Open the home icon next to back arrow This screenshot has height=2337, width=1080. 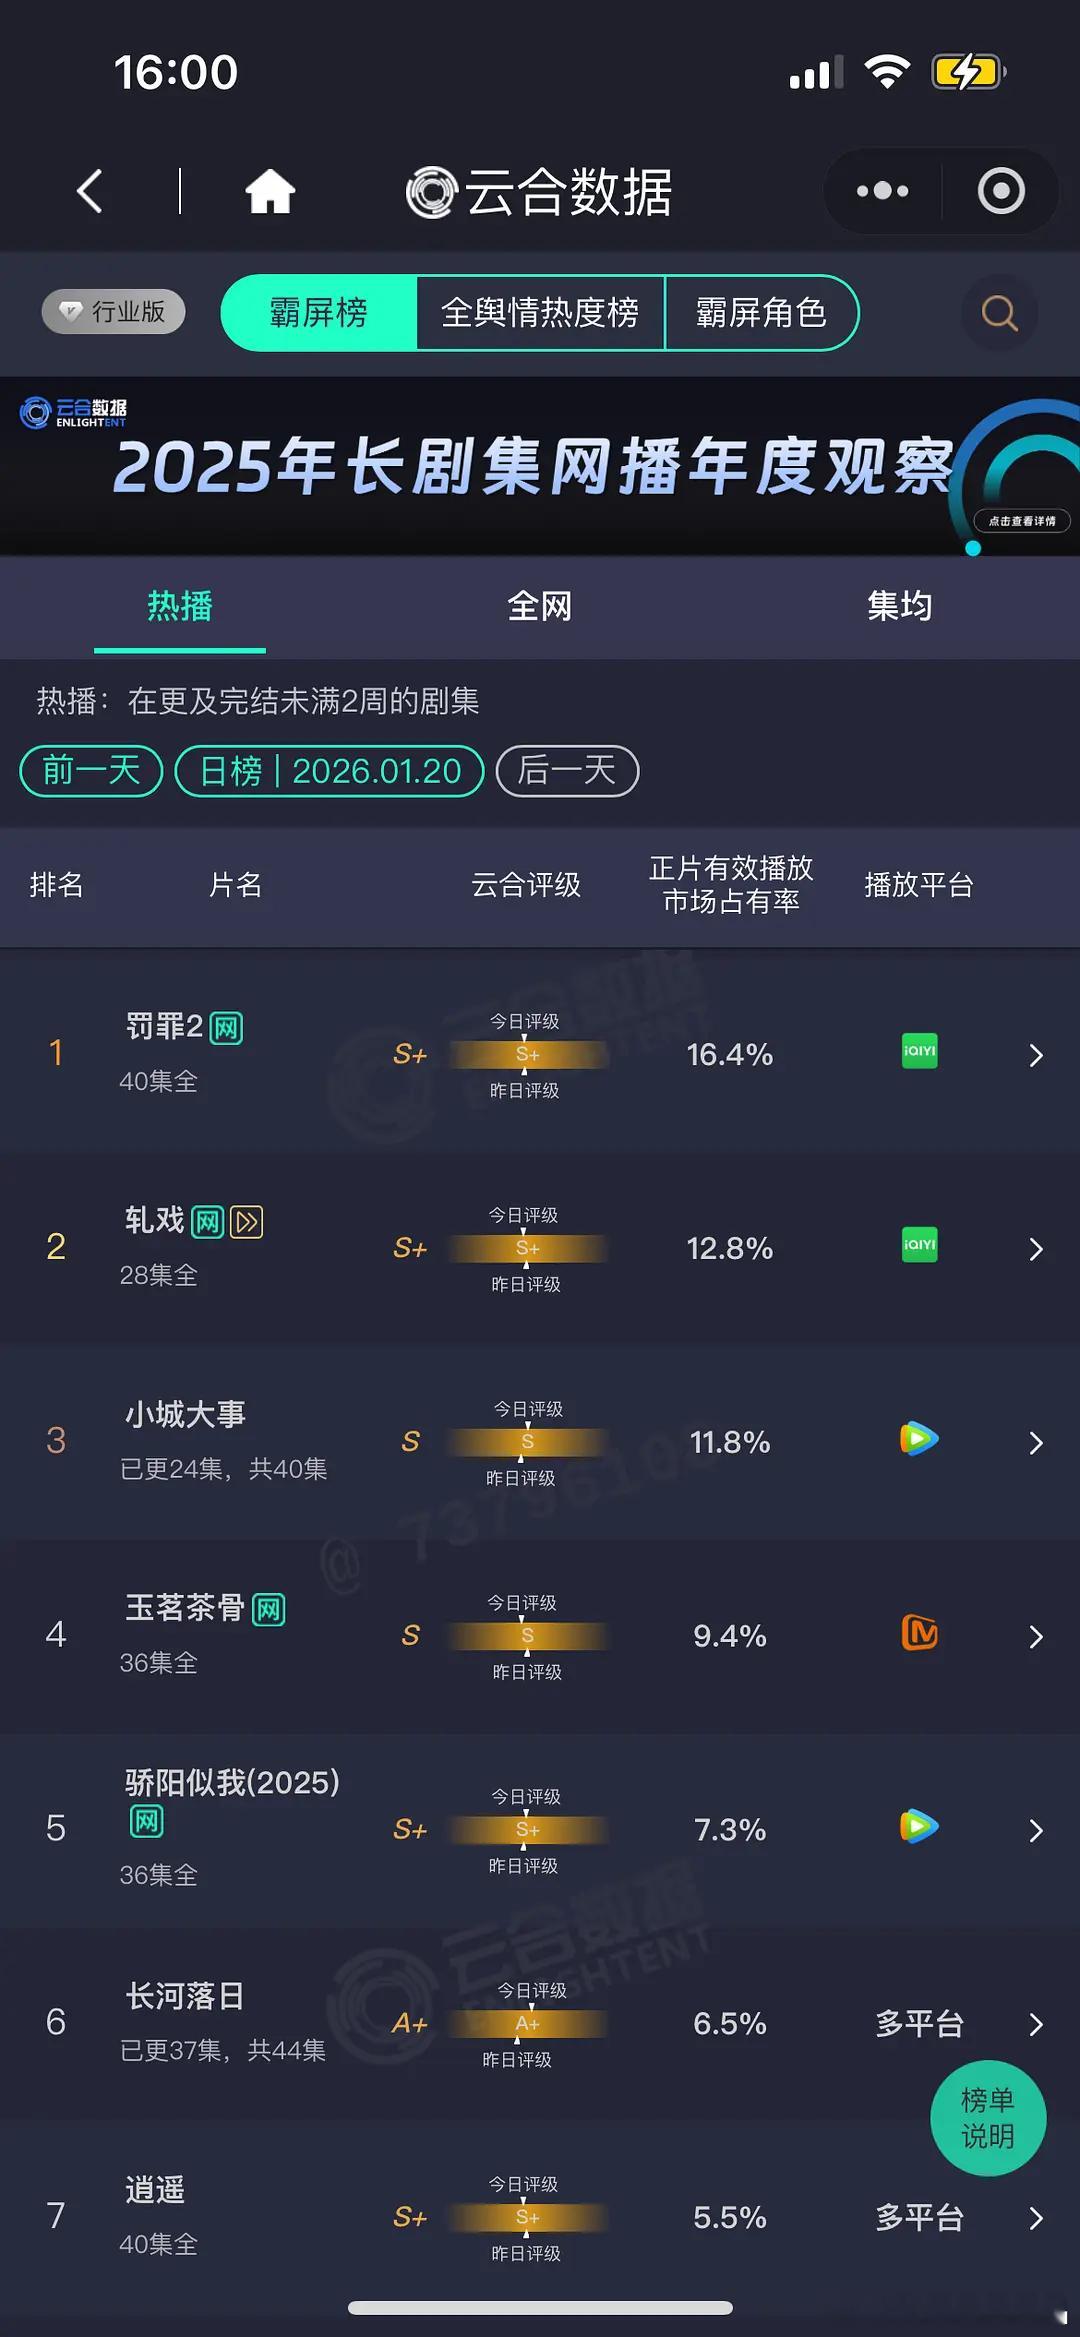pyautogui.click(x=270, y=192)
